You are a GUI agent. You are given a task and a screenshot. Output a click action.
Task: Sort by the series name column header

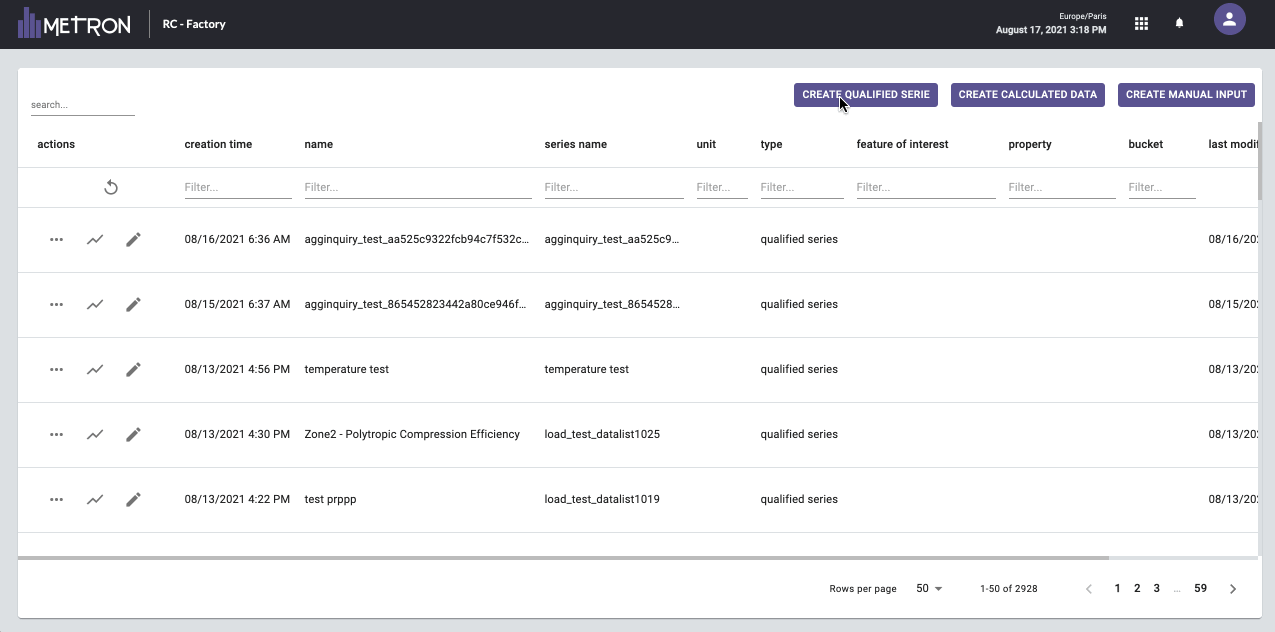pos(575,144)
